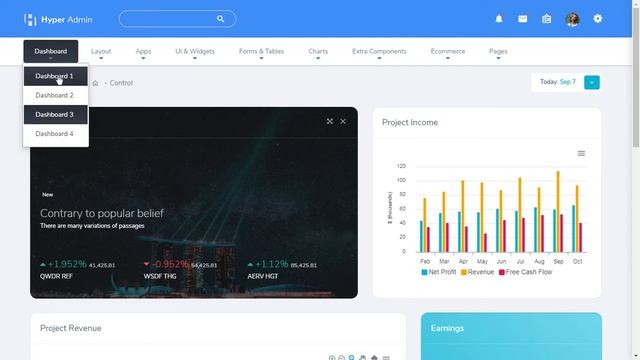640x360 pixels.
Task: Open the user avatar menu
Action: point(573,19)
